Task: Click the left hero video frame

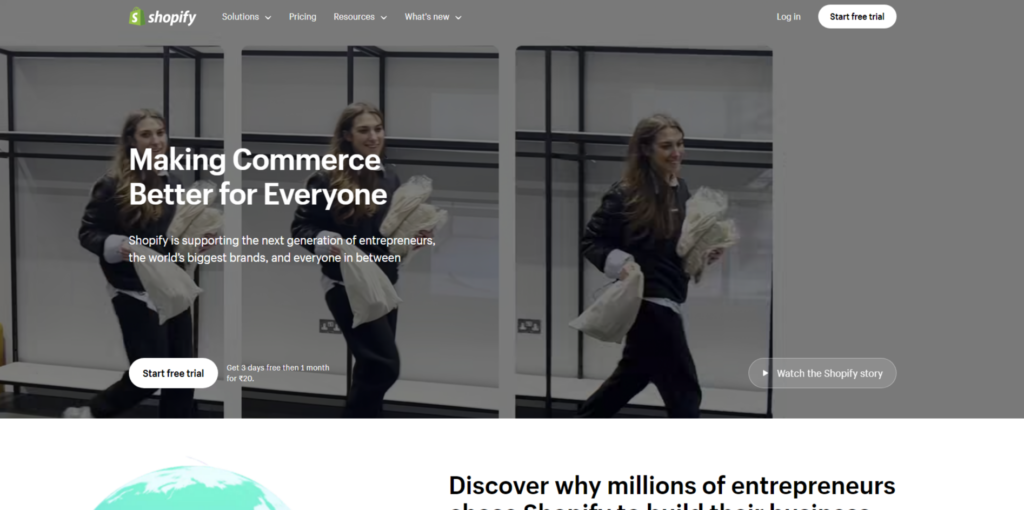Action: click(112, 232)
